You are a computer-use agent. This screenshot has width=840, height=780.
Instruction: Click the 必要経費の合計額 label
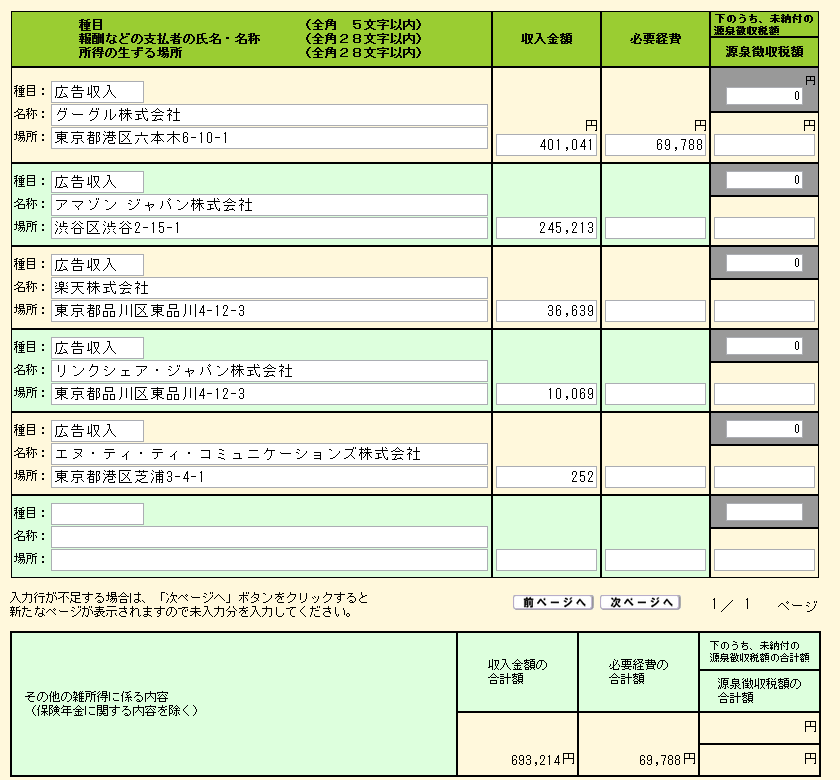[639, 672]
